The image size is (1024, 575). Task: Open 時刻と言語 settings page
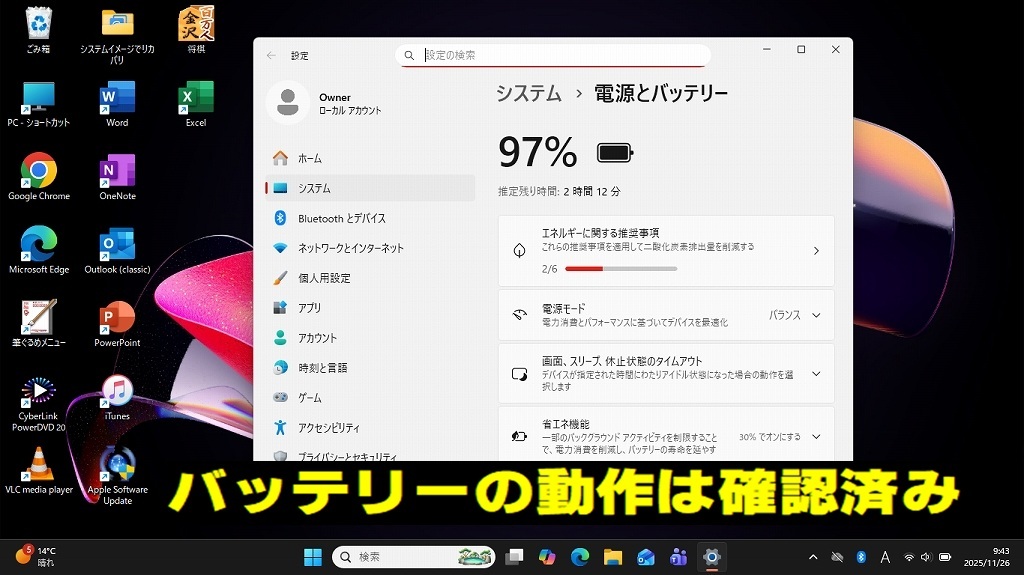click(x=370, y=368)
